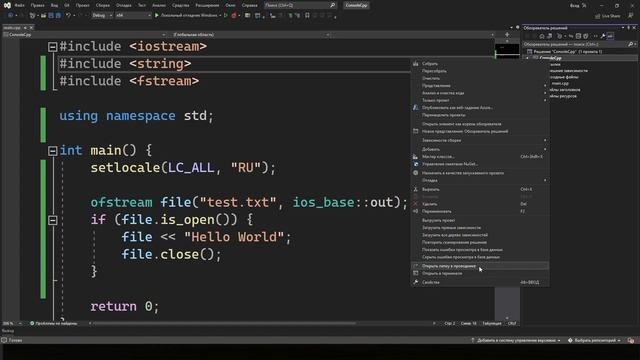Viewport: 640px width, 360px height.
Task: Open the "Отладка" menu in menu bar
Action: (x=124, y=5)
